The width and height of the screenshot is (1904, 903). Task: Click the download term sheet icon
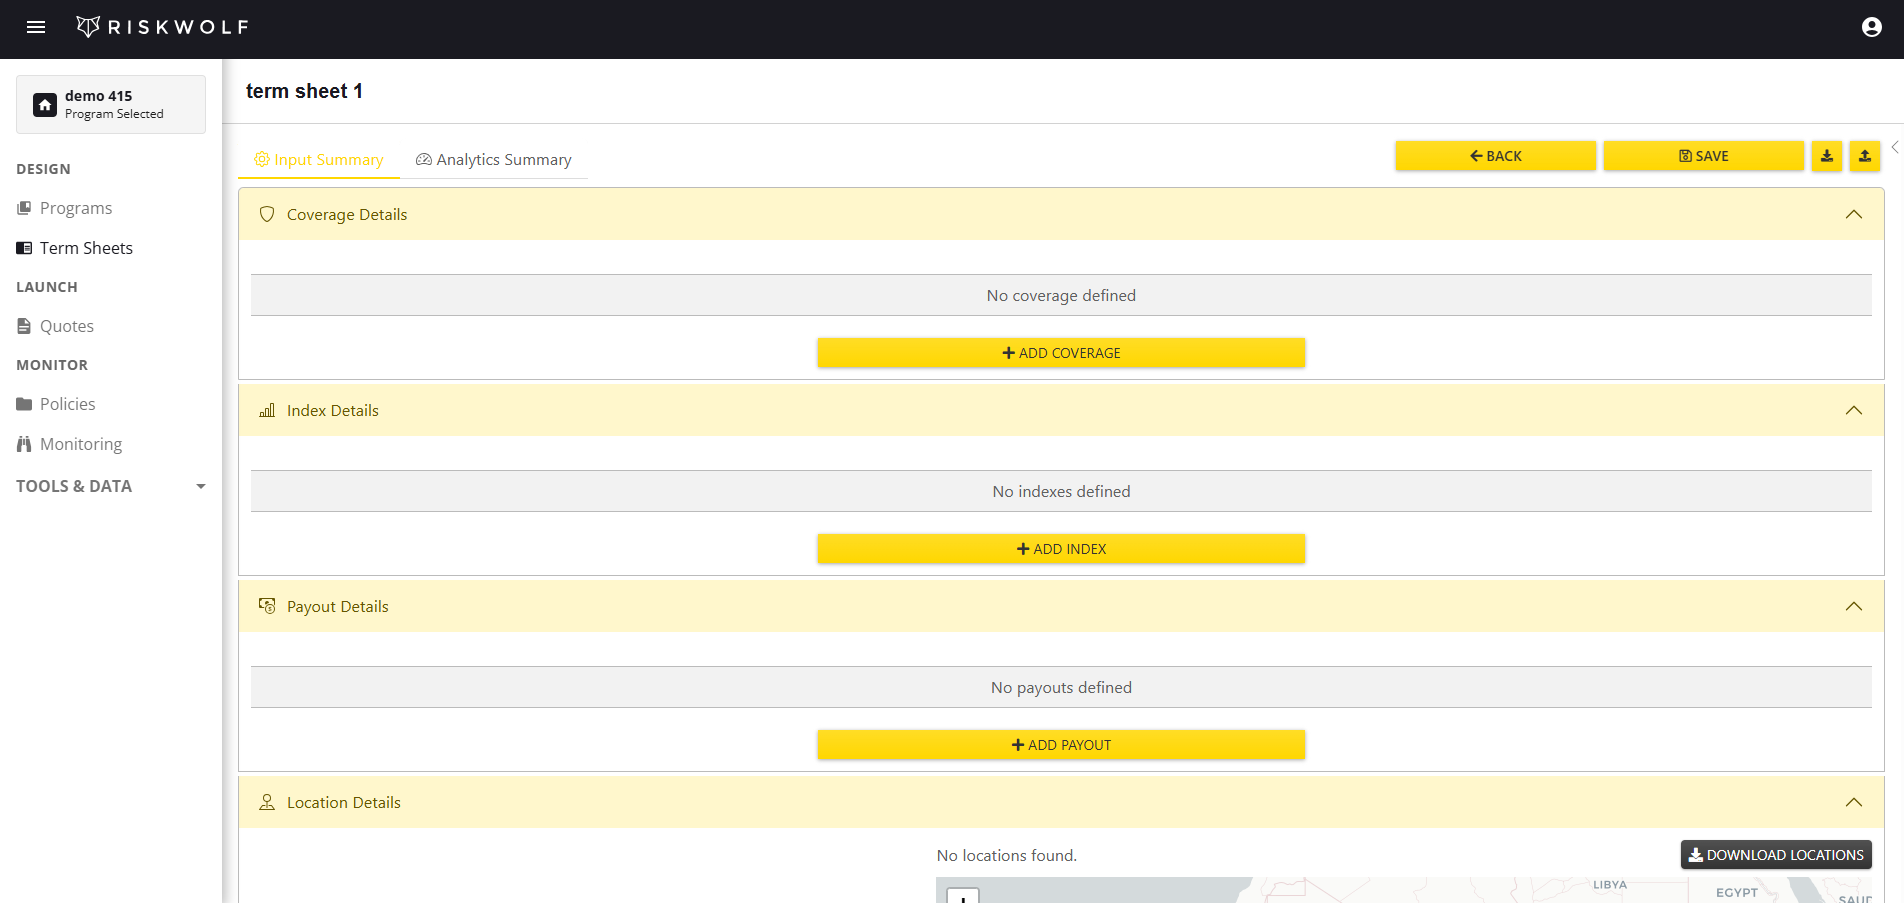1826,156
